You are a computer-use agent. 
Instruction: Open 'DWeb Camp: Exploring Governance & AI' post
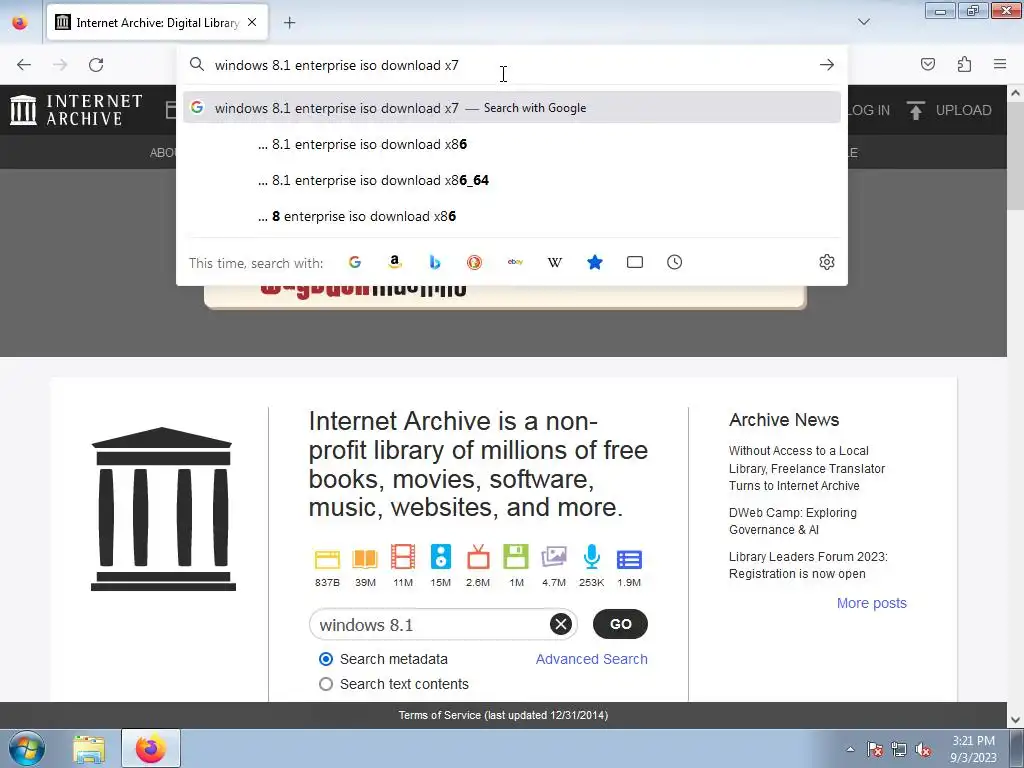(x=793, y=521)
